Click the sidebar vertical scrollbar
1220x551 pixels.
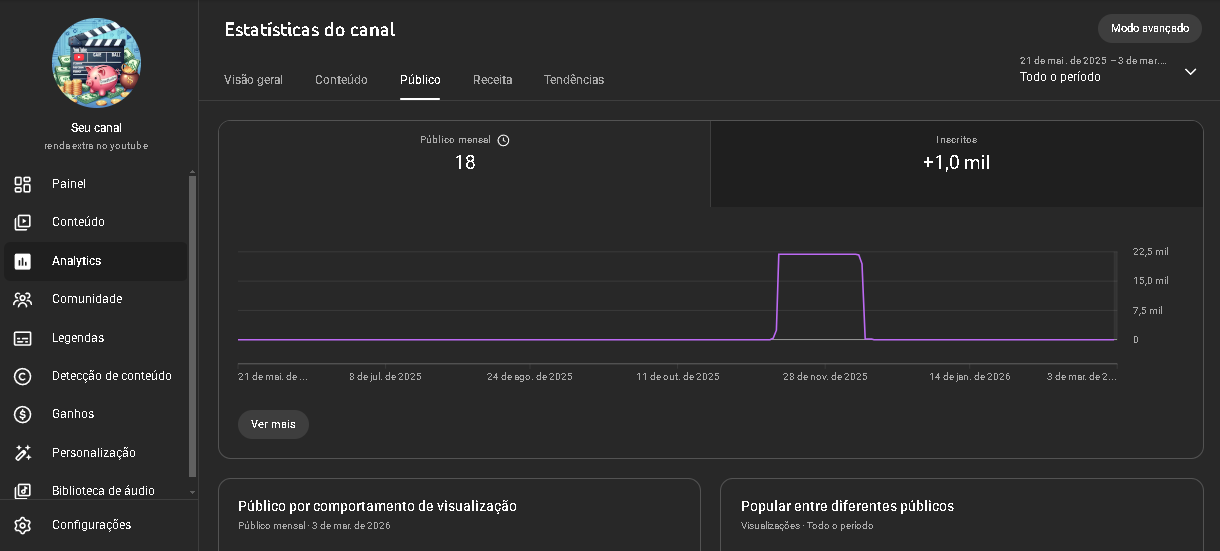193,325
